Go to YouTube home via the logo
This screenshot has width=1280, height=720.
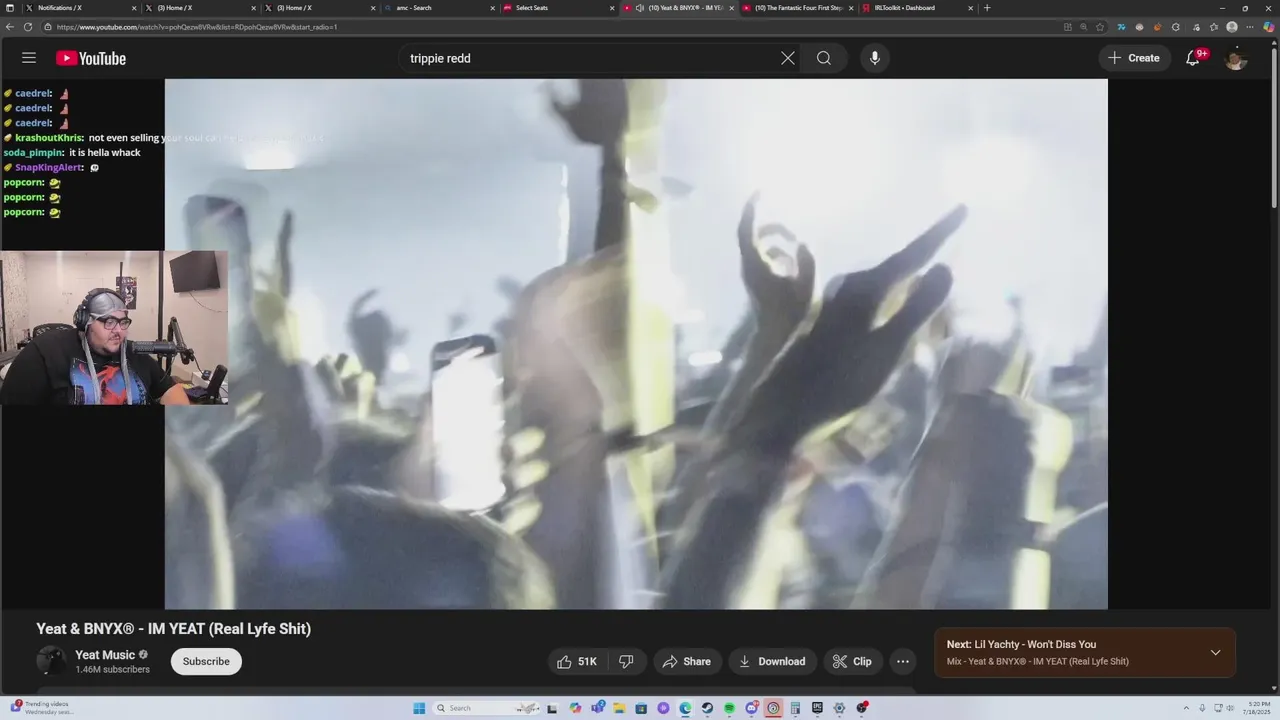tap(91, 58)
